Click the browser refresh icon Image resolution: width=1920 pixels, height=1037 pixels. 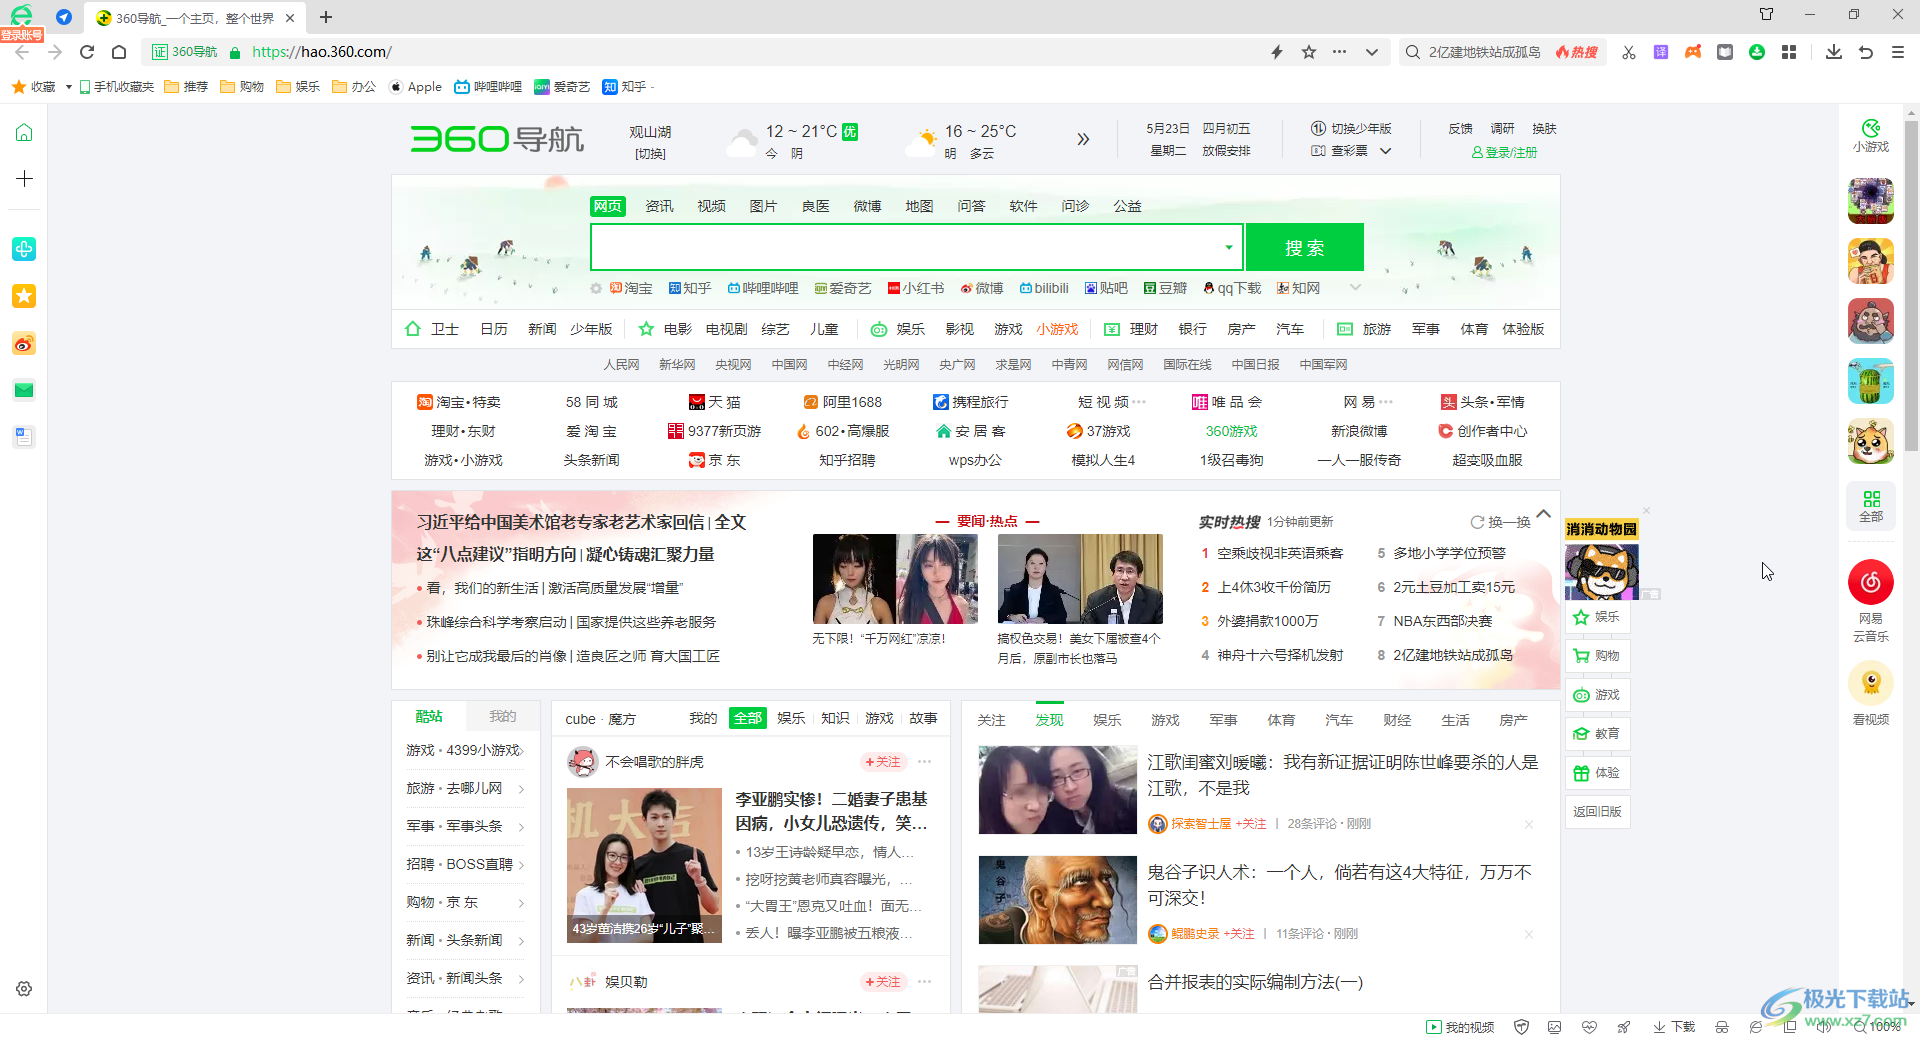click(x=87, y=52)
